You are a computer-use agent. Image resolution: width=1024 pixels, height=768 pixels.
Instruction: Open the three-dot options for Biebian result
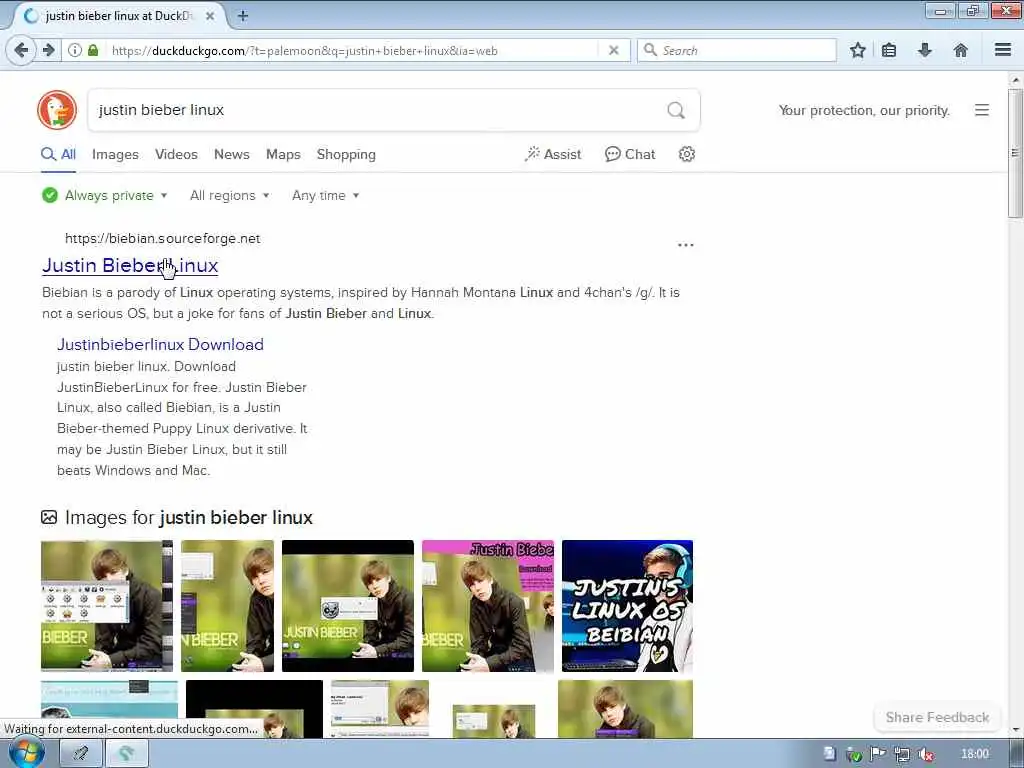pos(686,245)
